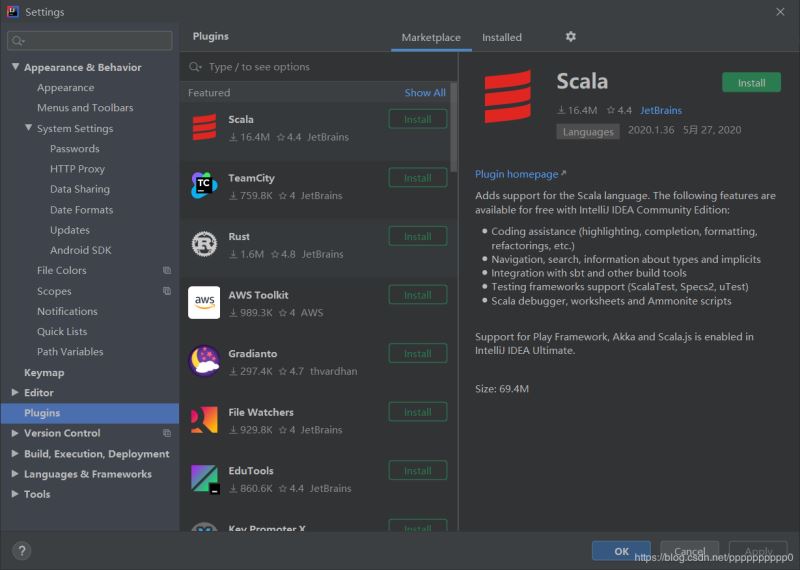Image resolution: width=800 pixels, height=570 pixels.
Task: Click the EduTools plugin icon
Action: [204, 478]
